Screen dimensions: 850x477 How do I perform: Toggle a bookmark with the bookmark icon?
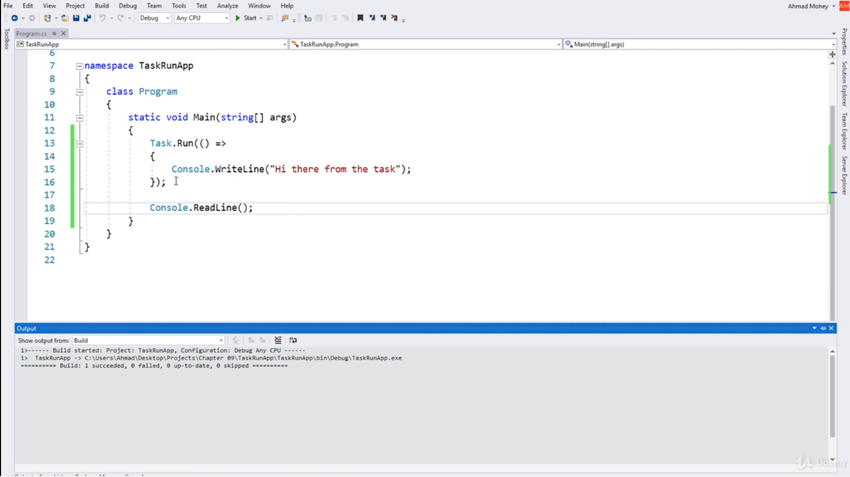pyautogui.click(x=360, y=18)
